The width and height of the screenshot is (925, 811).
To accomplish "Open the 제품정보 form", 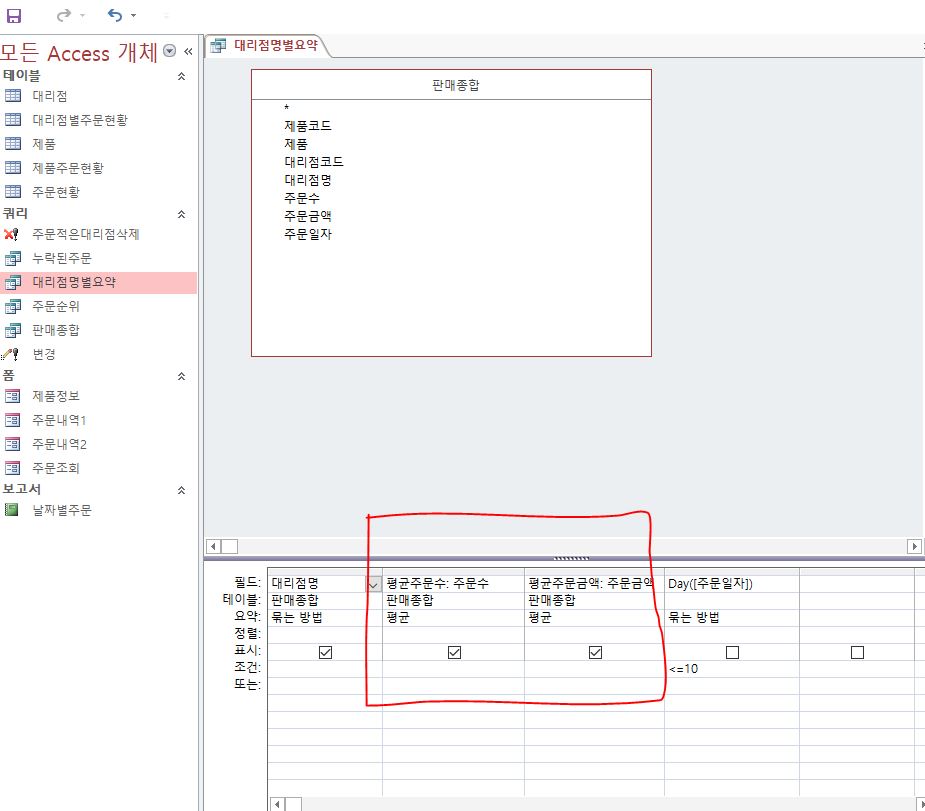I will click(55, 396).
